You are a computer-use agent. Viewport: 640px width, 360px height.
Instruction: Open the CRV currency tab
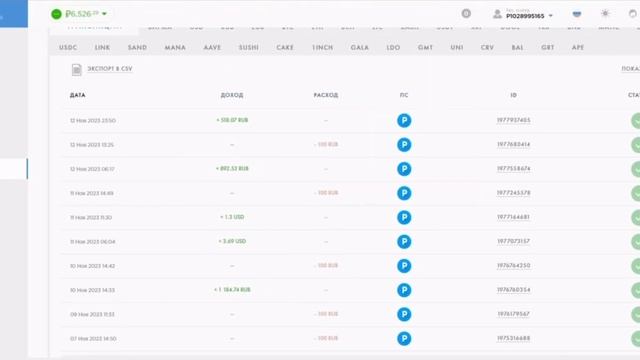(487, 47)
